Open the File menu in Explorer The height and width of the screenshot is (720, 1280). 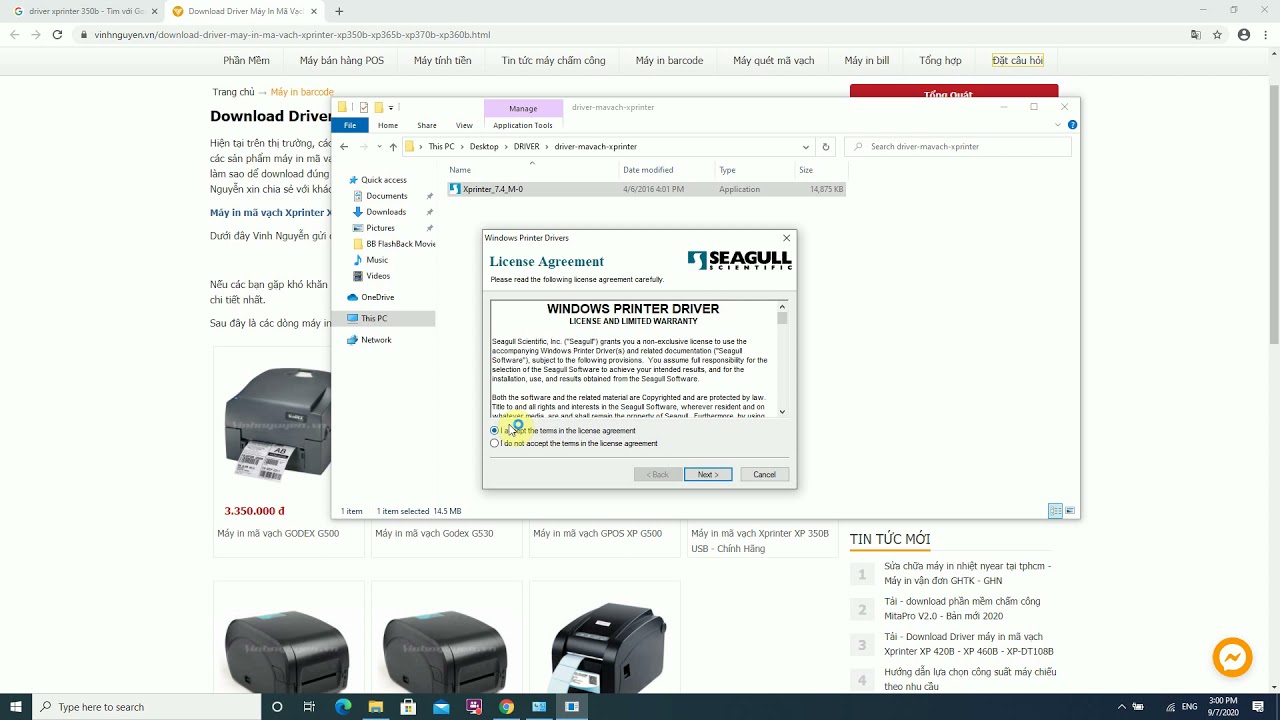[350, 125]
